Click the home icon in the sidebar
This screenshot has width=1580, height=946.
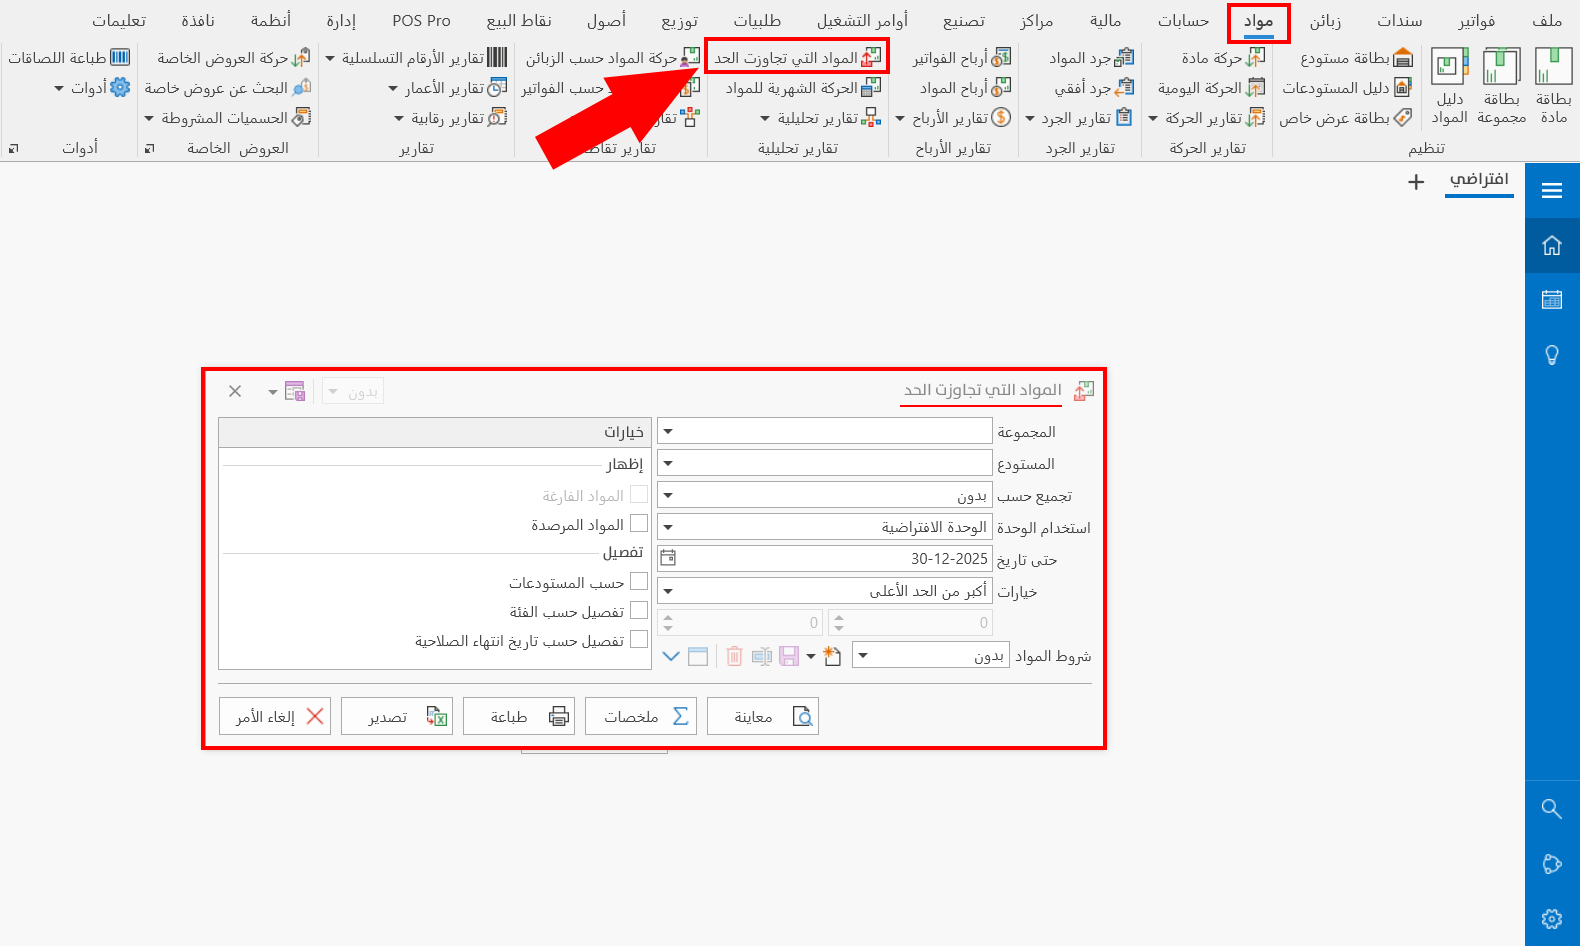point(1552,245)
